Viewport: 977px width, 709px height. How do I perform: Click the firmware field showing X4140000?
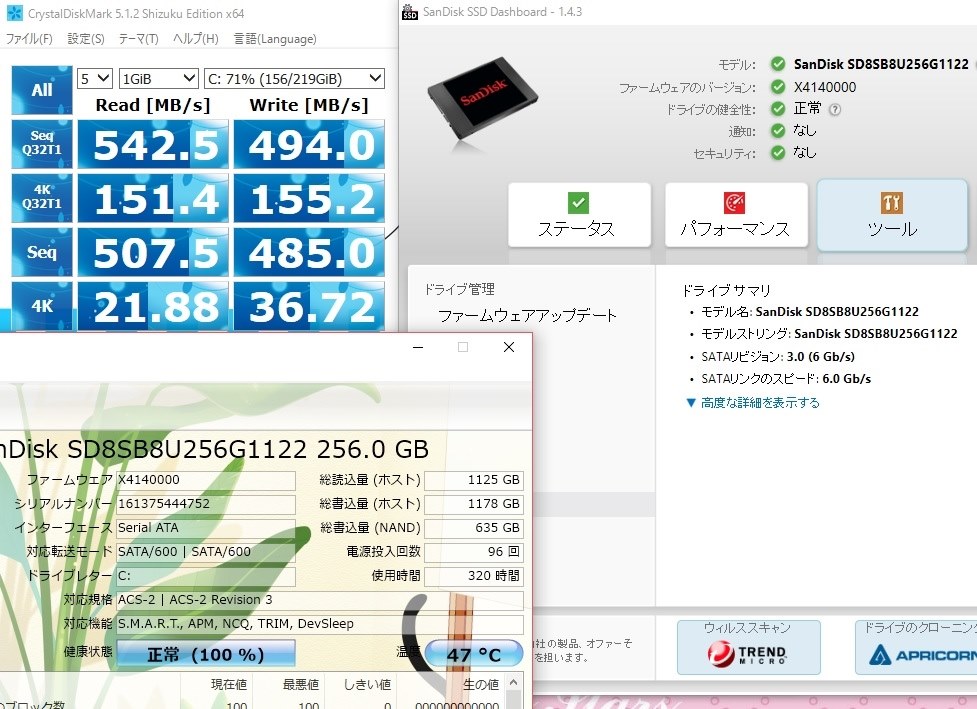(x=206, y=480)
